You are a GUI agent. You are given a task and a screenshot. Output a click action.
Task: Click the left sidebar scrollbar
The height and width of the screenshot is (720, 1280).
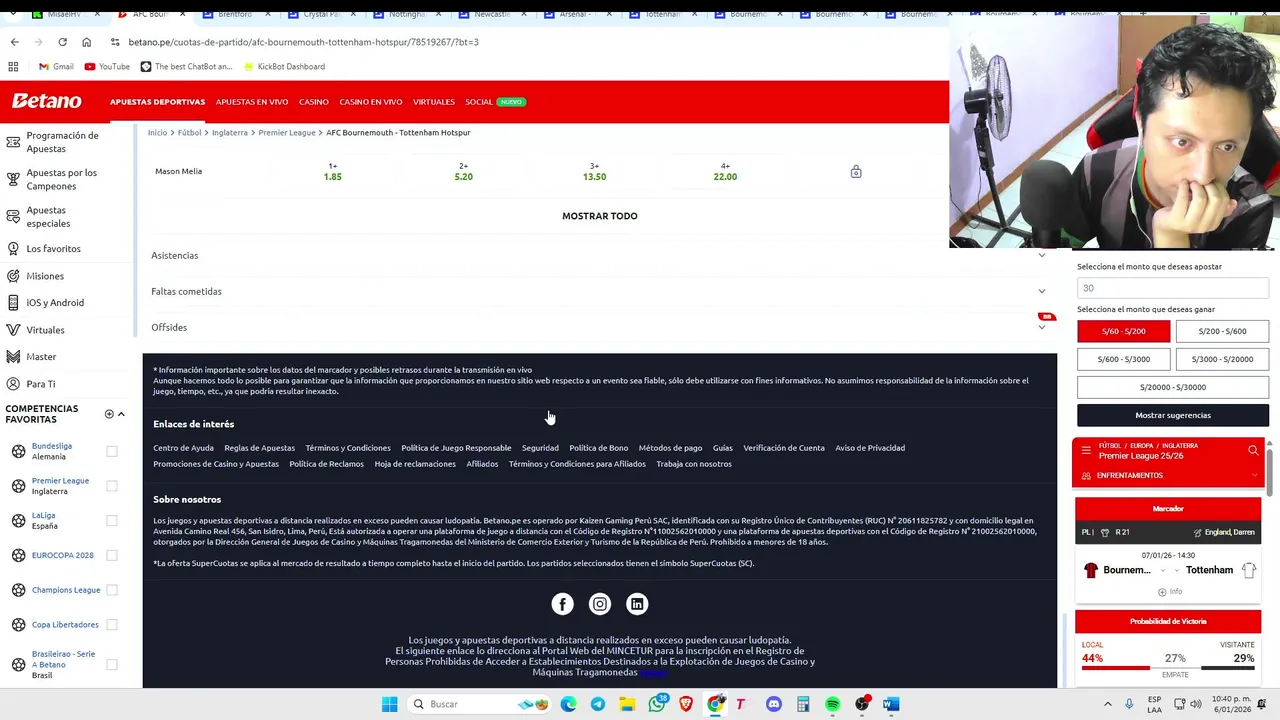[135, 230]
